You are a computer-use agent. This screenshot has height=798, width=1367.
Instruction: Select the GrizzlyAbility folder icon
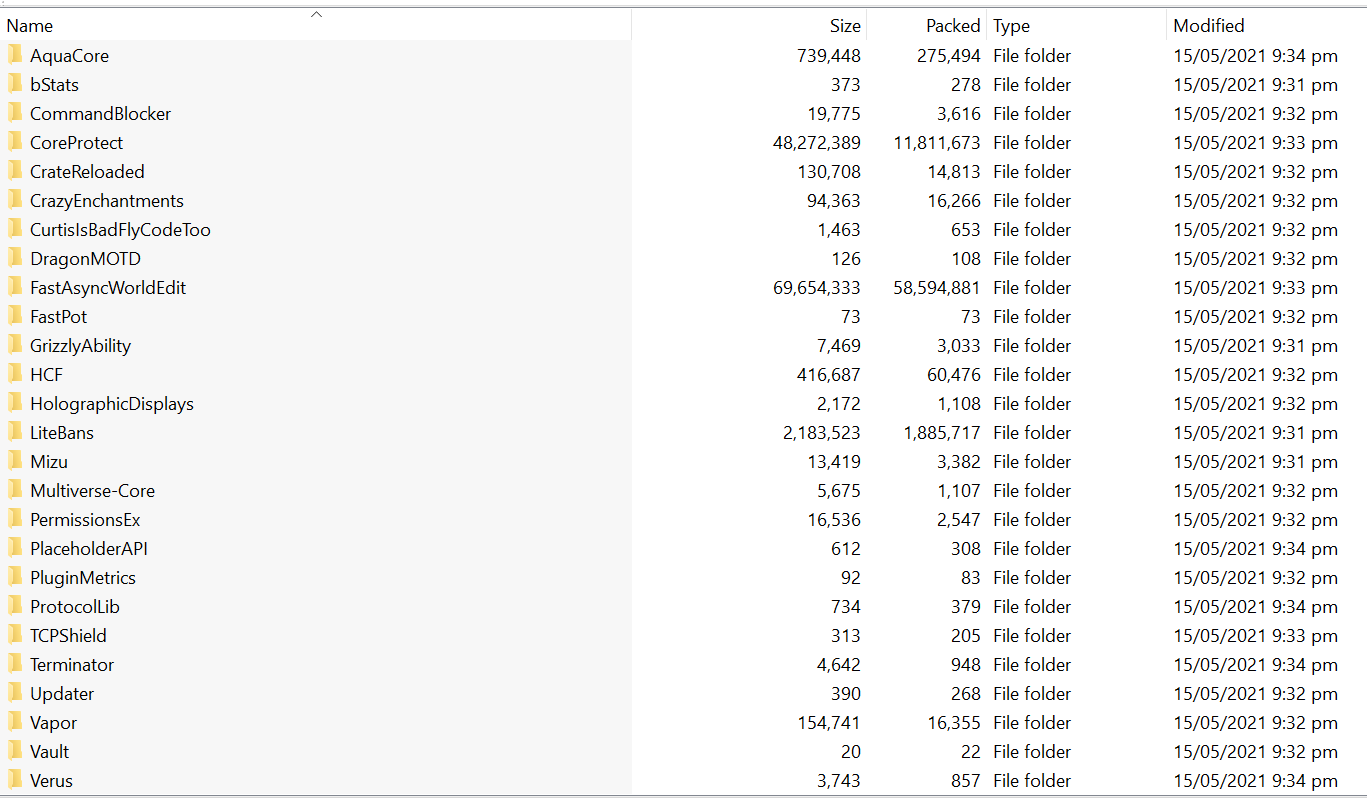[x=15, y=345]
